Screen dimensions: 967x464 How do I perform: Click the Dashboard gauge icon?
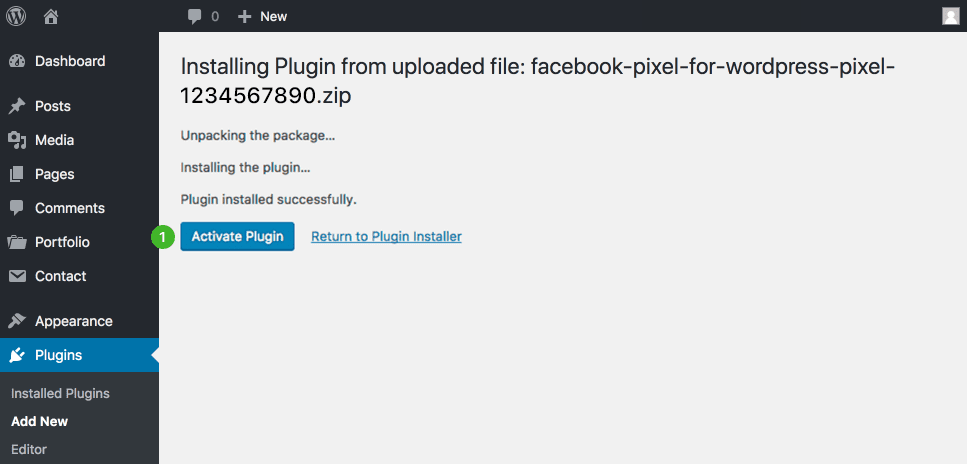(17, 61)
